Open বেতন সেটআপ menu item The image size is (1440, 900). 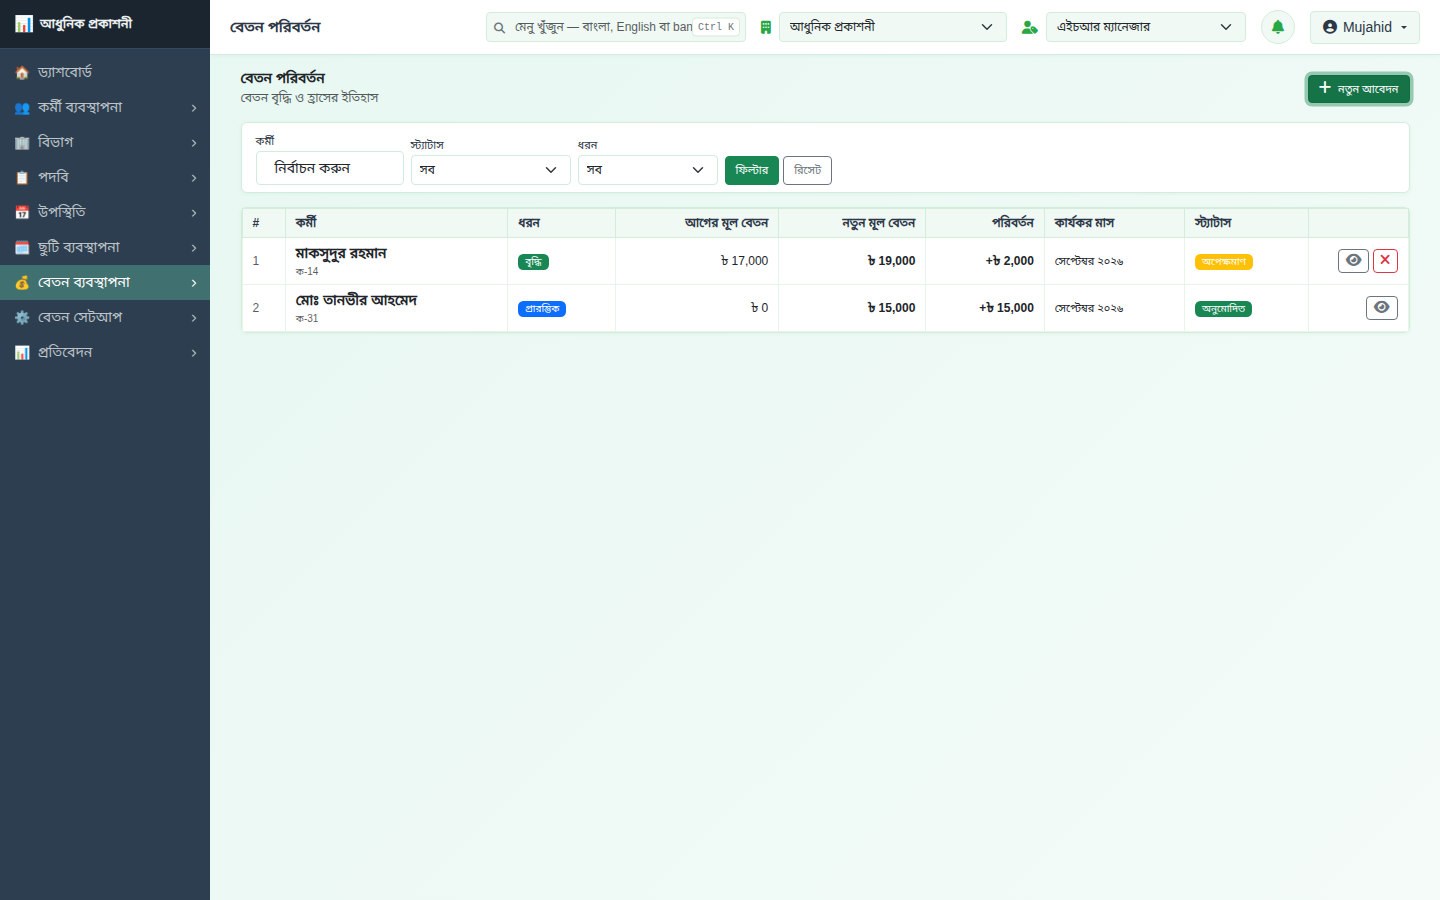click(105, 318)
